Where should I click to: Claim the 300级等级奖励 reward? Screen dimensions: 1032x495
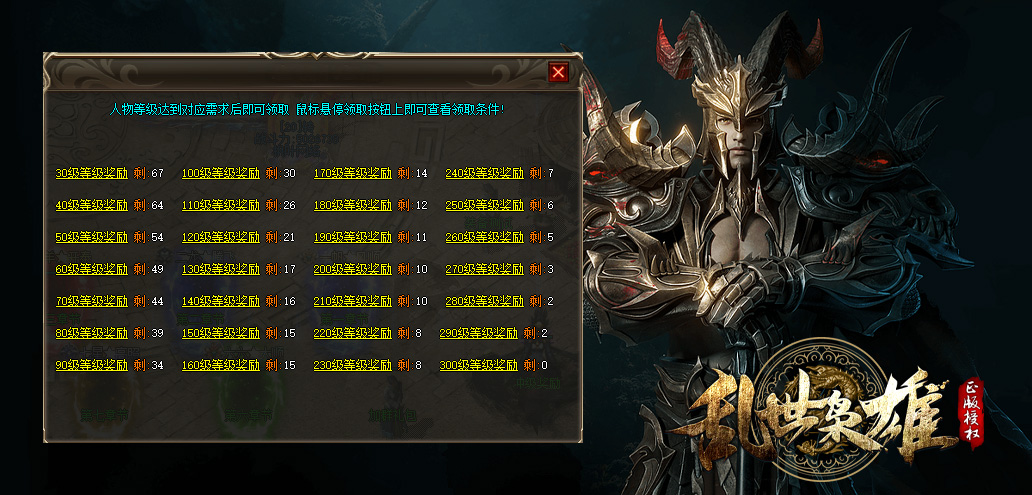(x=478, y=365)
